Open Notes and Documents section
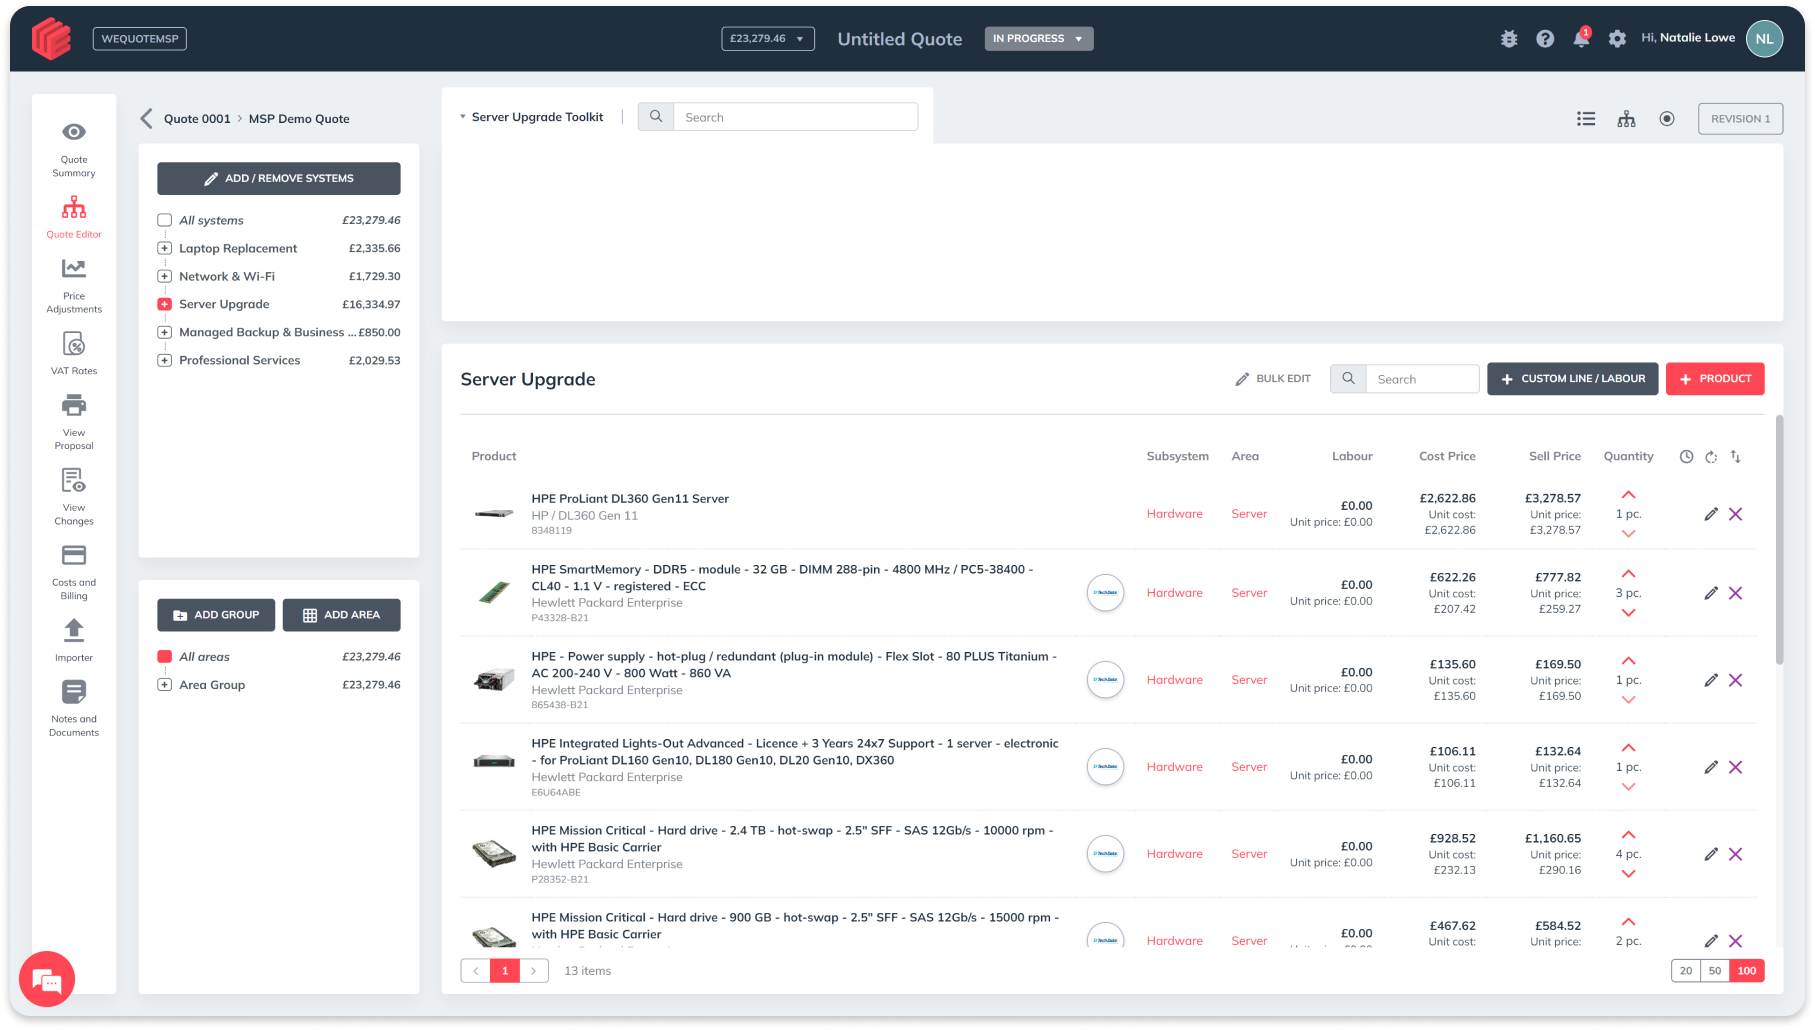1815x1030 pixels. [74, 692]
